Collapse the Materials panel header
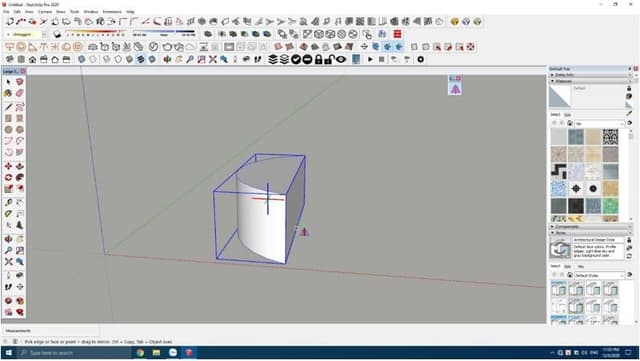This screenshot has height=361, width=640. tap(590, 81)
